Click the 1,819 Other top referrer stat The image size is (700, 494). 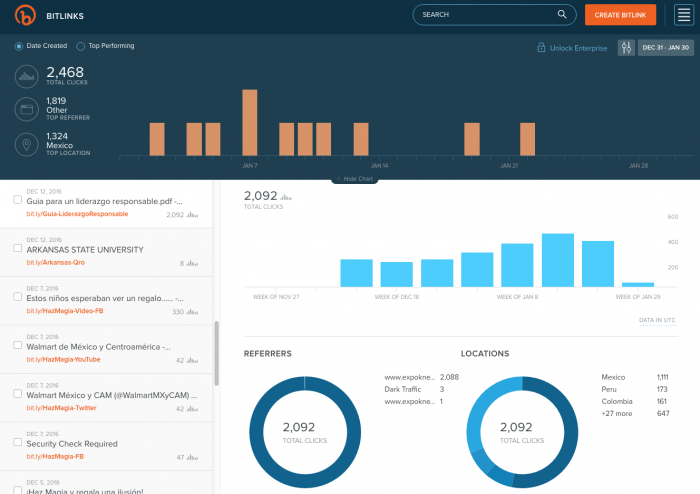point(68,108)
